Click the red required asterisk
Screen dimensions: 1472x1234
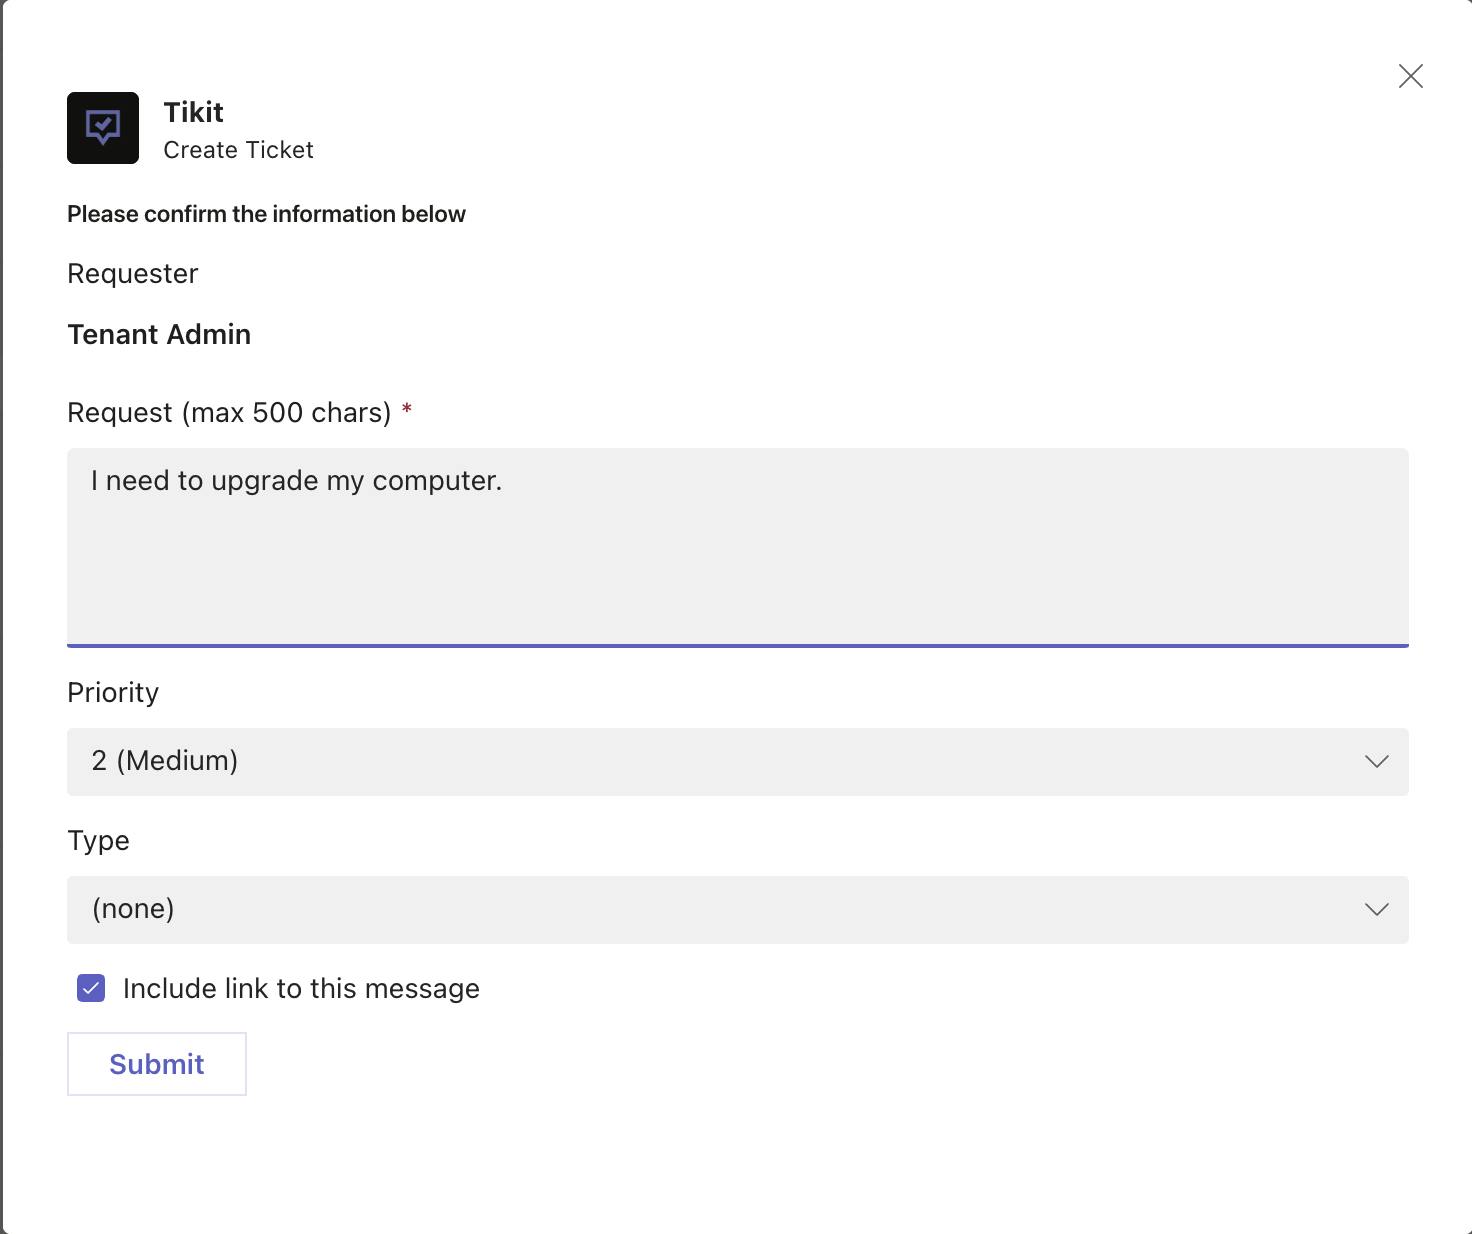[407, 410]
